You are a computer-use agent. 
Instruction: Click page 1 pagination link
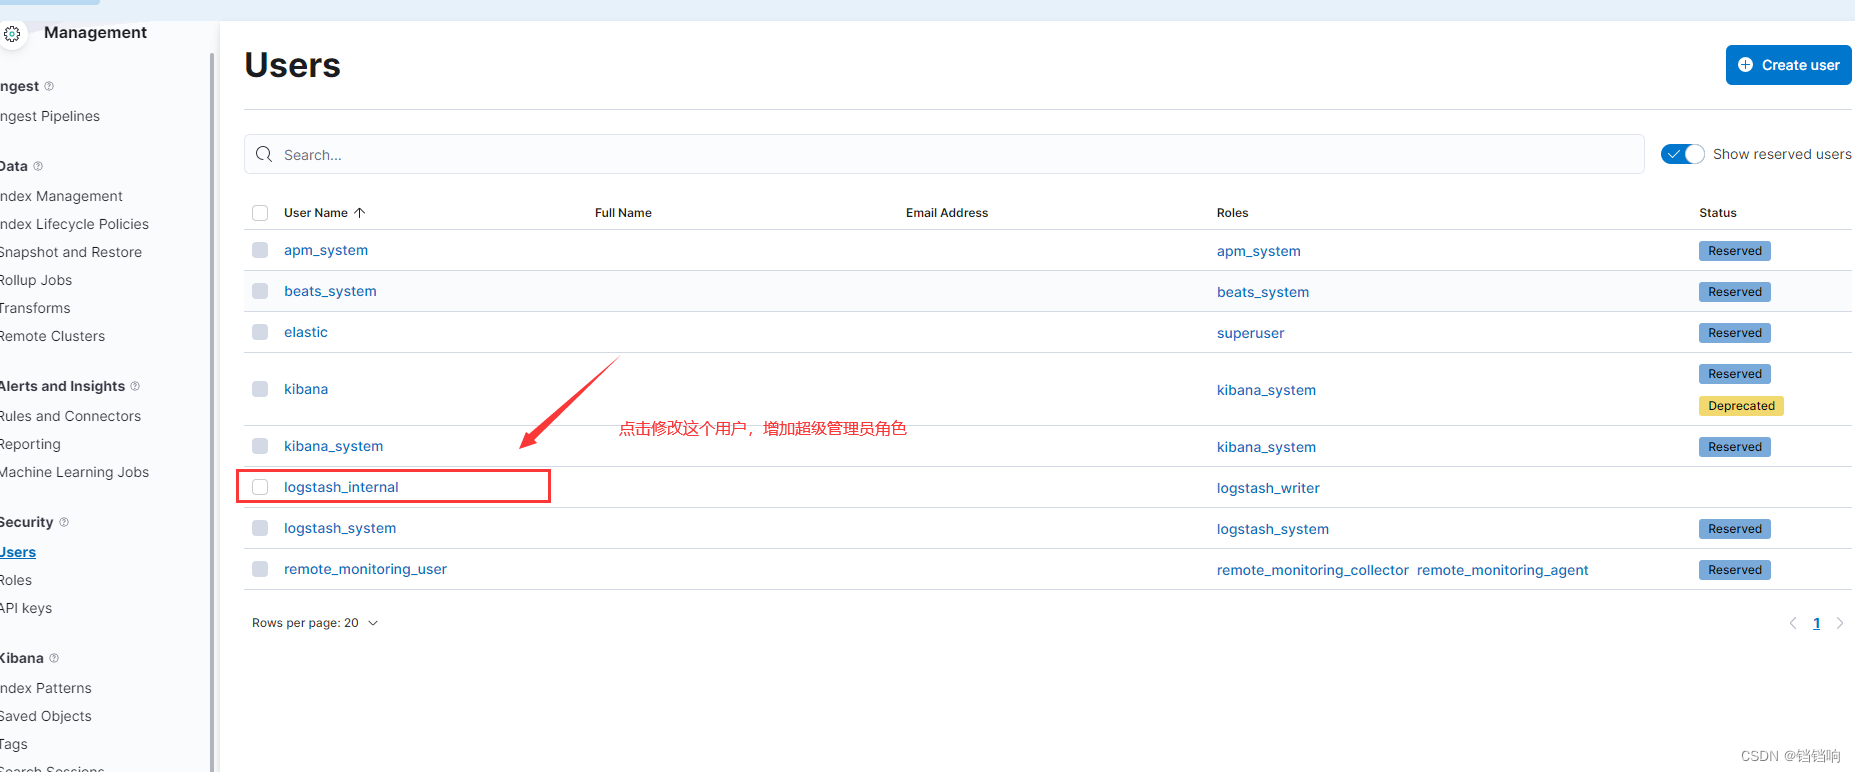(1817, 623)
